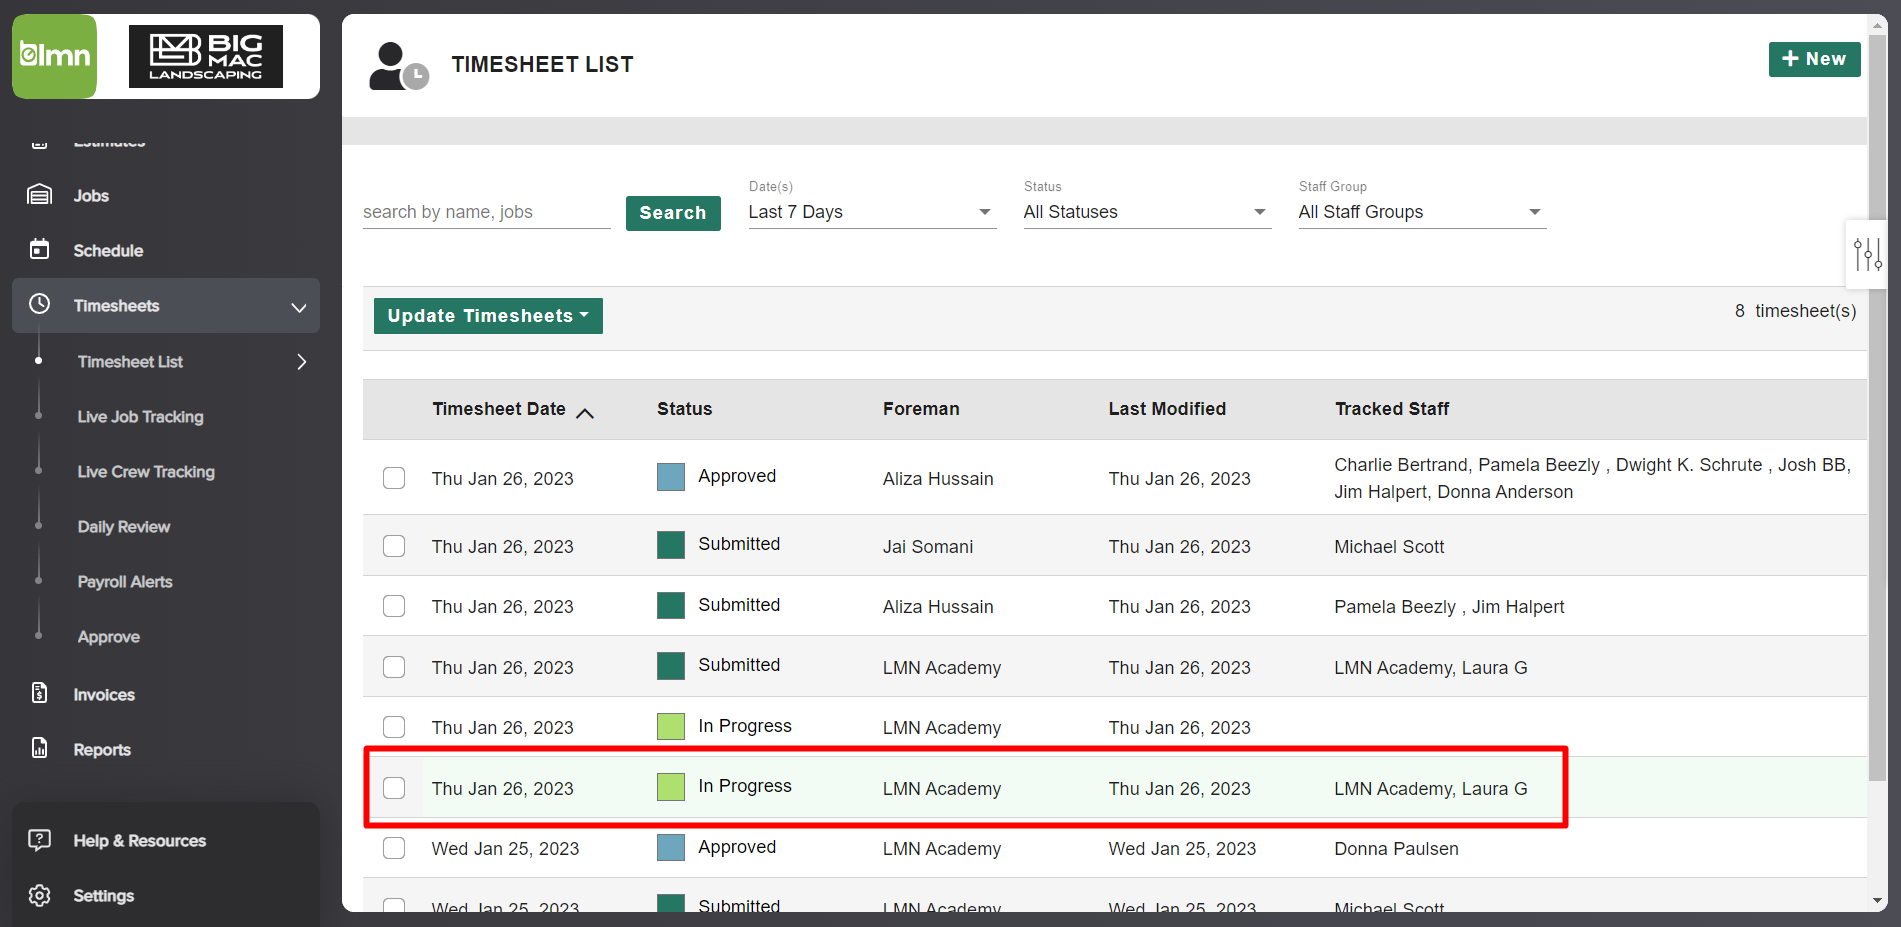Check the Approved Aliza Hussain timesheet checkbox
Screen dimensions: 1901x927
pyautogui.click(x=394, y=478)
